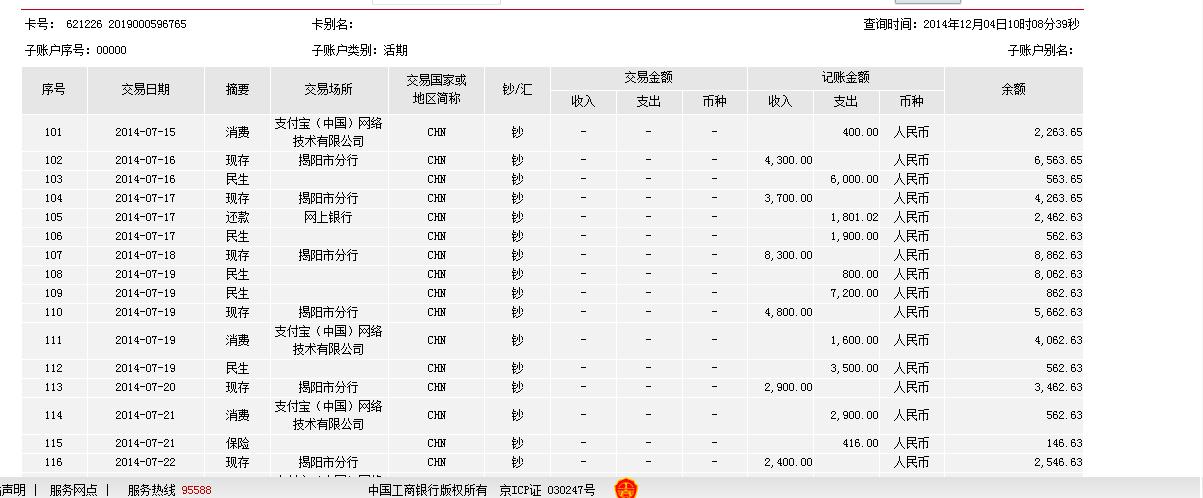The image size is (1203, 498).
Task: Click the 服务热线 95588 hotline text
Action: coord(169,490)
